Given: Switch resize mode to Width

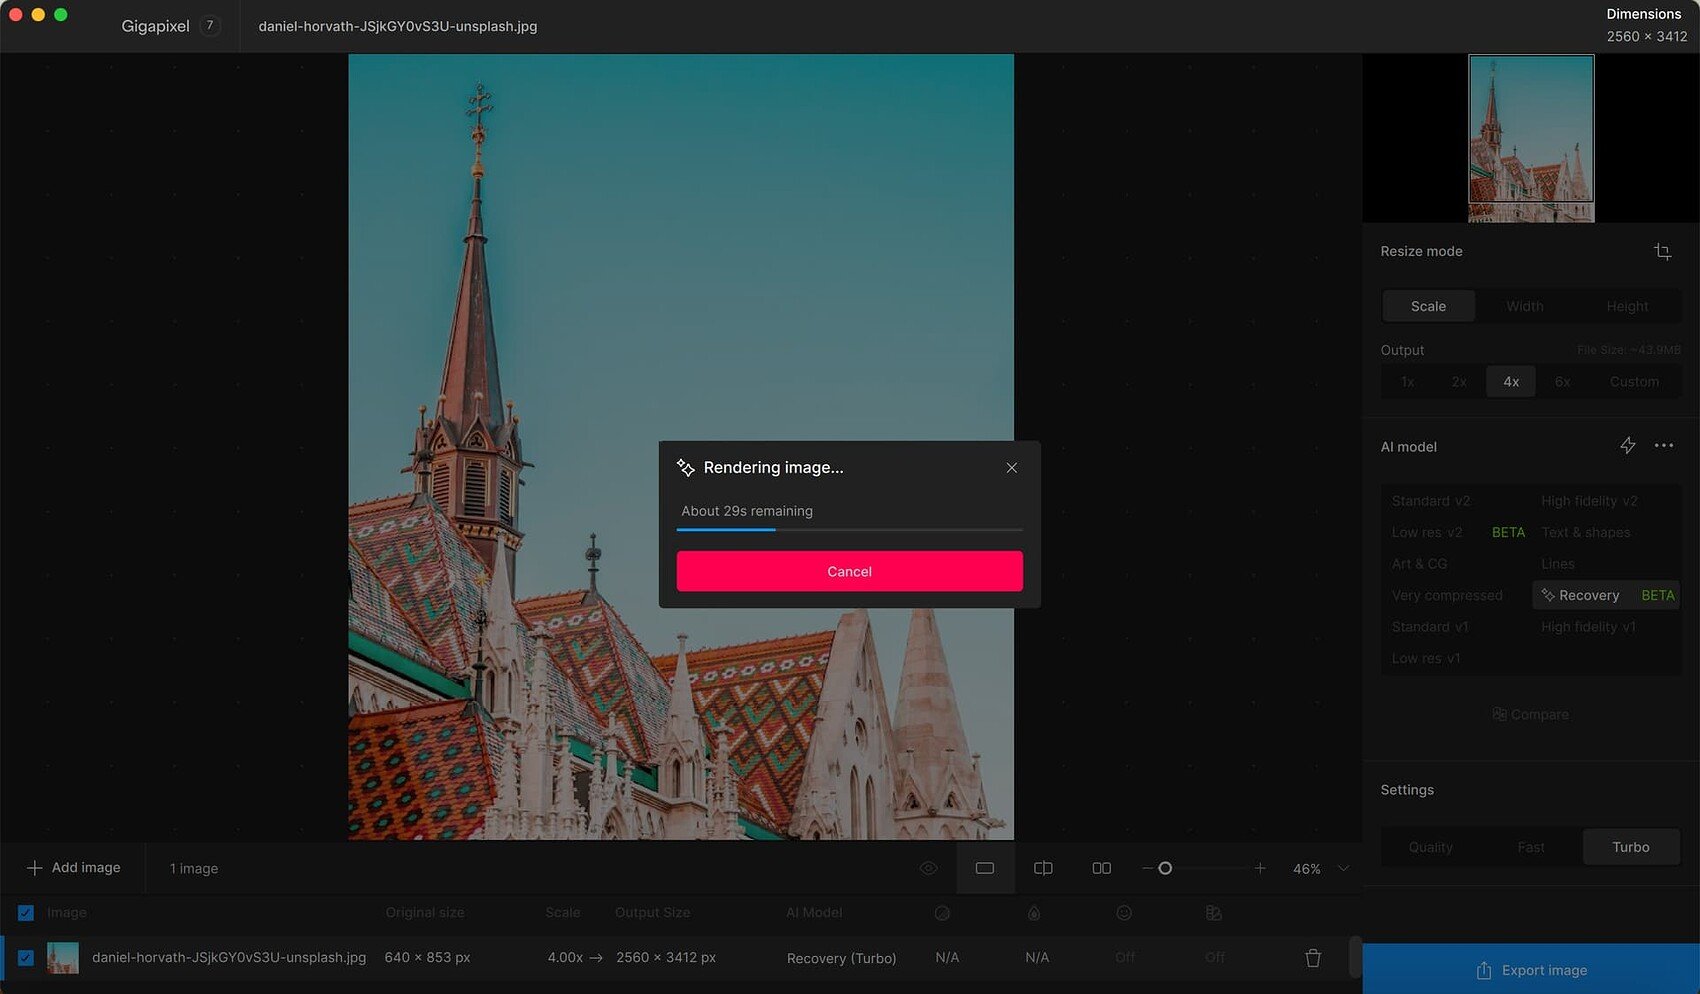Looking at the screenshot, I should pos(1524,306).
